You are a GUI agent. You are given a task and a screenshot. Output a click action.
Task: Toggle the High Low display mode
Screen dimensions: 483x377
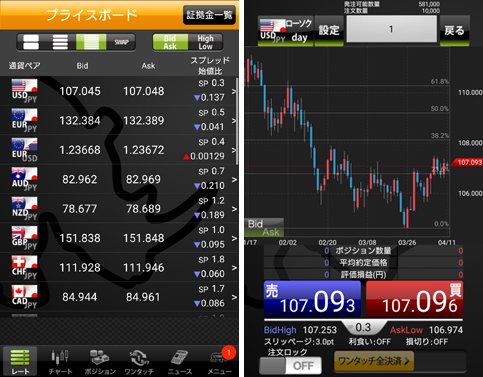click(205, 42)
